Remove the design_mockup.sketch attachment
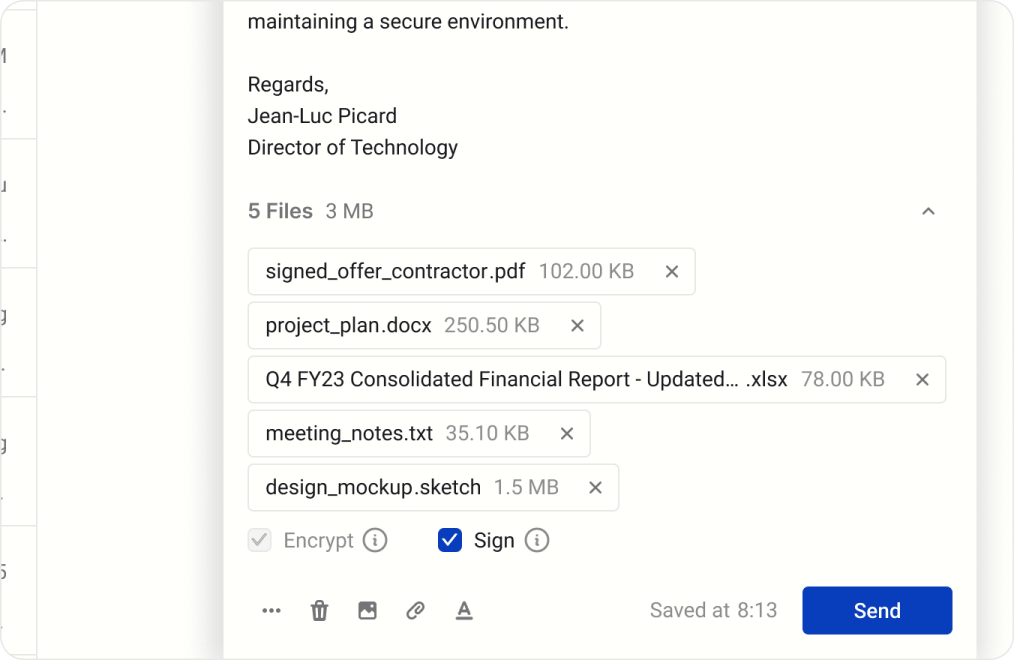1014x660 pixels. click(595, 487)
